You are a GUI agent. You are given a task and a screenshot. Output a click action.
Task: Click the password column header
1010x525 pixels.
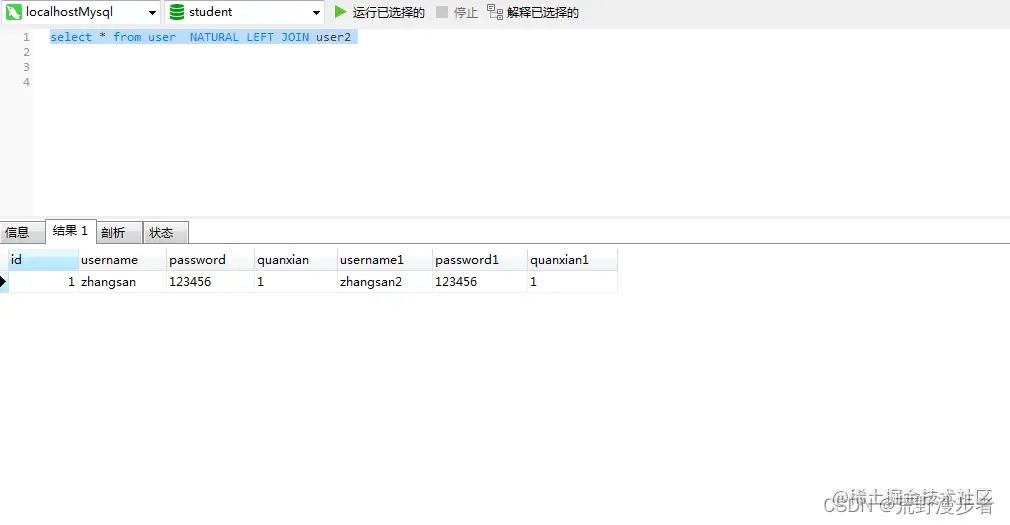211,260
